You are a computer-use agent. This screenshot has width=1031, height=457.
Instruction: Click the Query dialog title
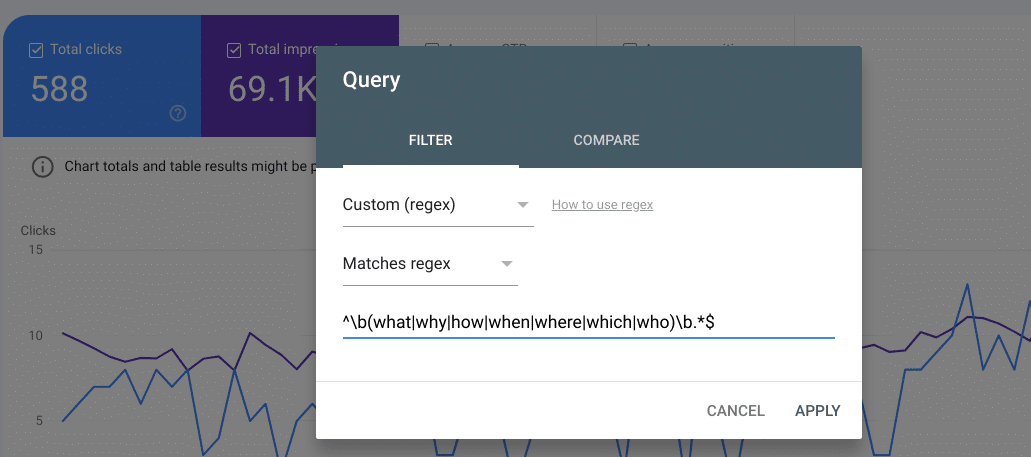371,80
